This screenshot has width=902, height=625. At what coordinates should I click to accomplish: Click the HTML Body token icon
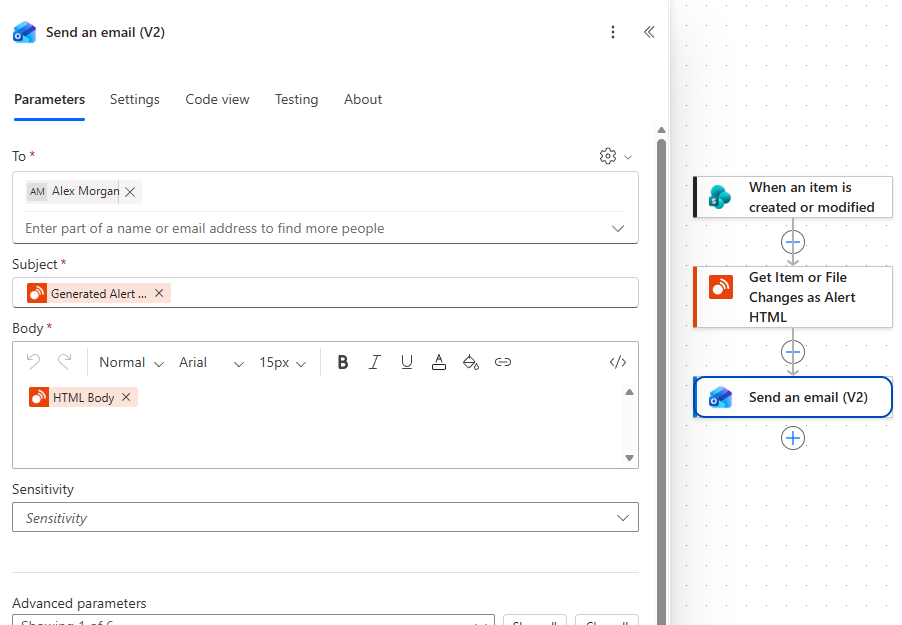coord(39,397)
